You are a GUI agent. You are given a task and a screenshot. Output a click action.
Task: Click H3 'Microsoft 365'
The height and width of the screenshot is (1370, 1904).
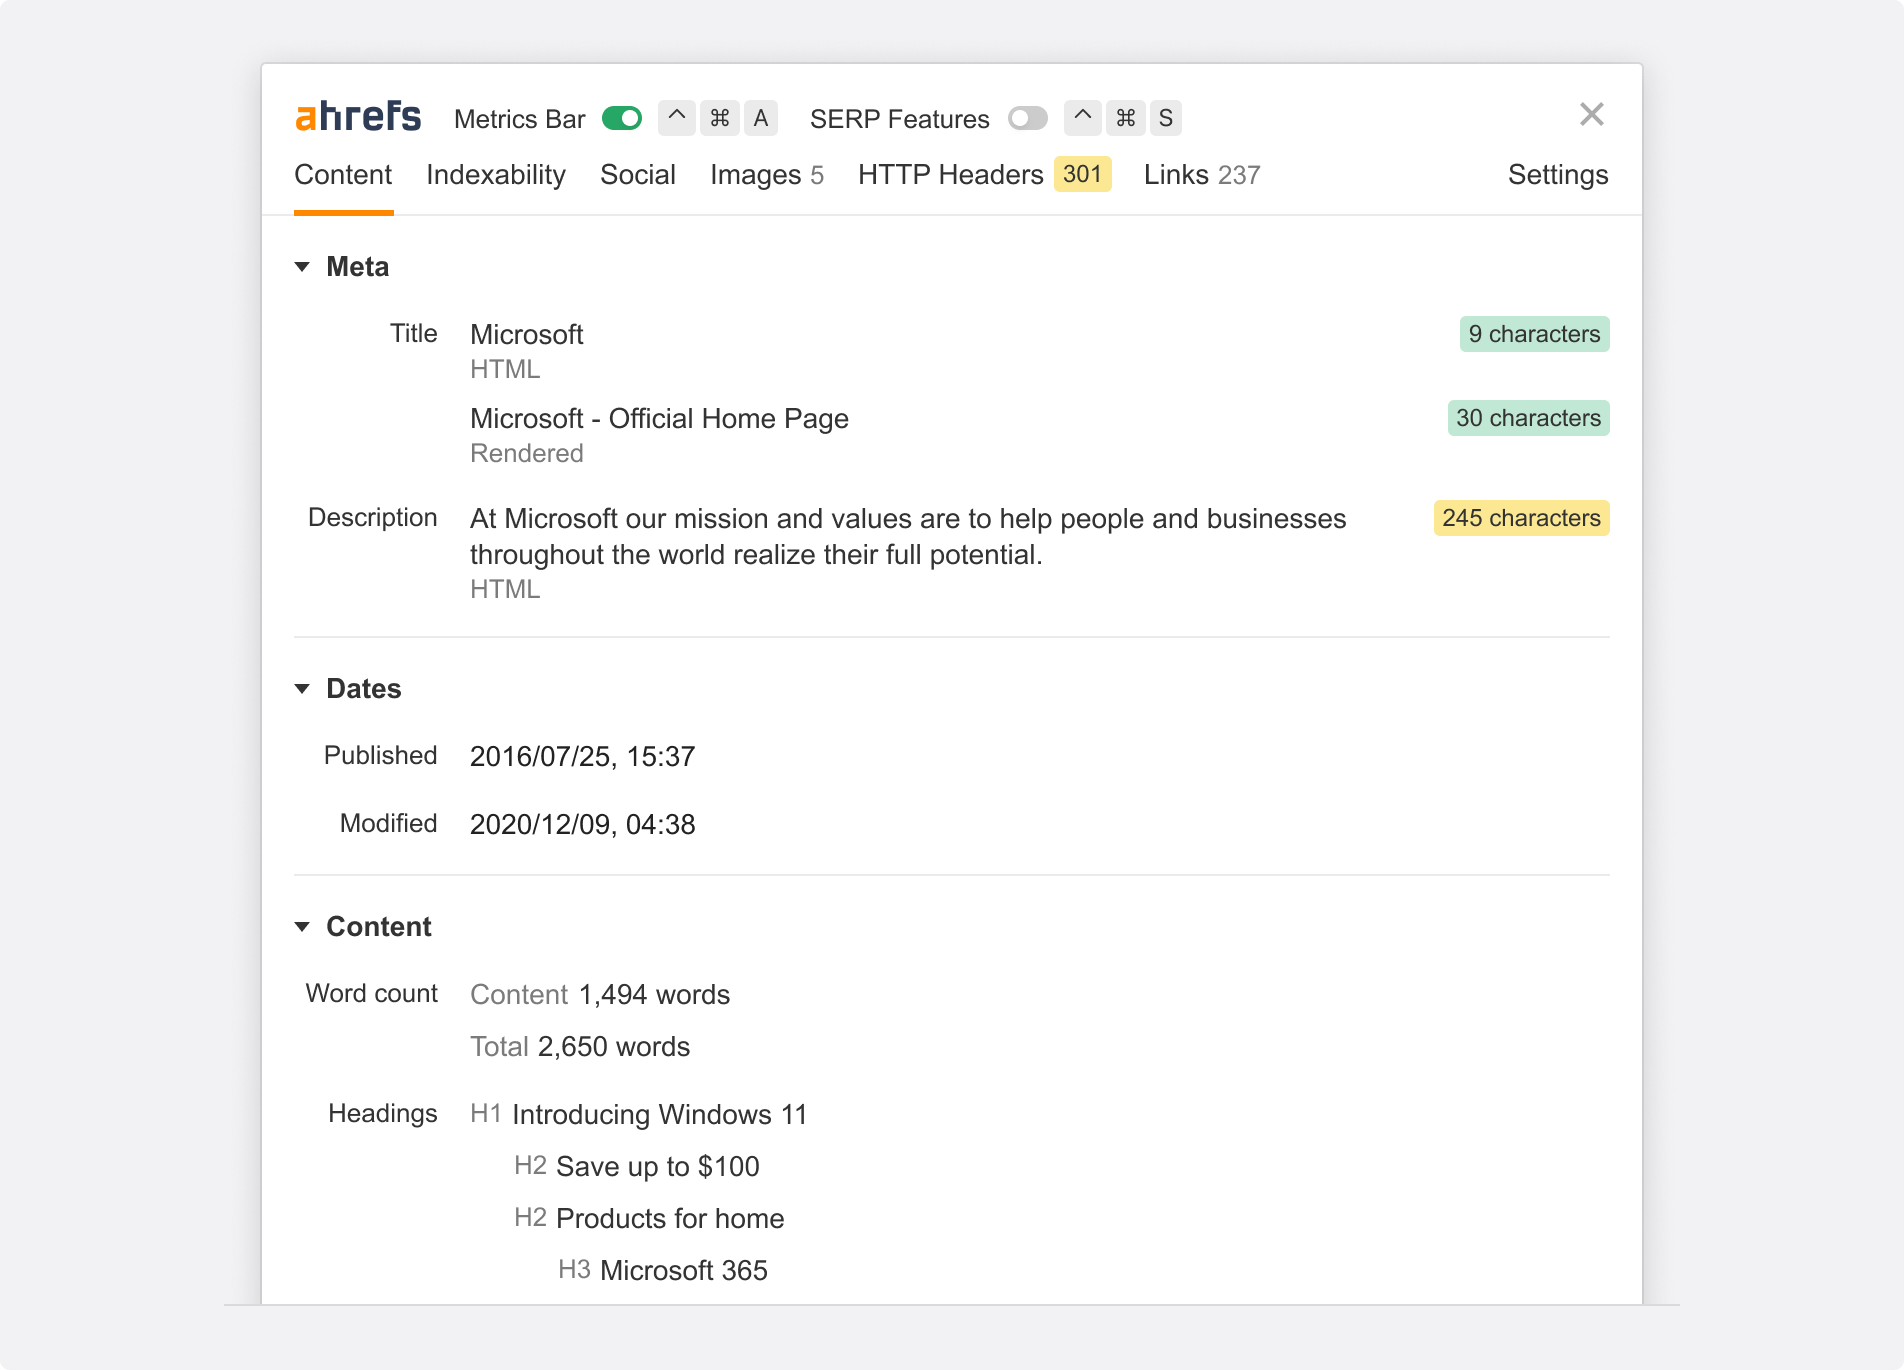(684, 1271)
